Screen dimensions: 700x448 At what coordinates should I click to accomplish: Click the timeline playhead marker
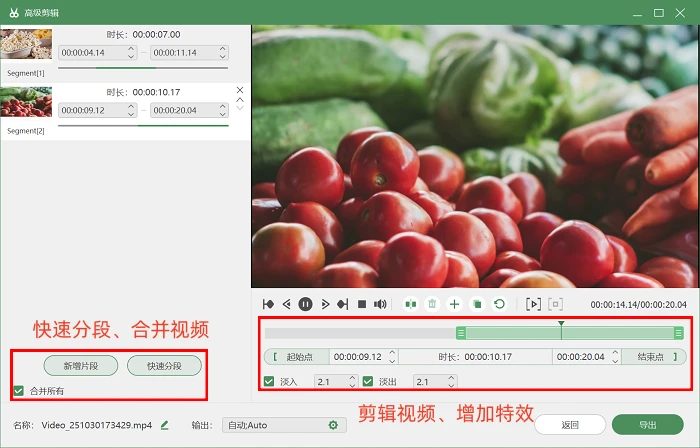(x=561, y=324)
